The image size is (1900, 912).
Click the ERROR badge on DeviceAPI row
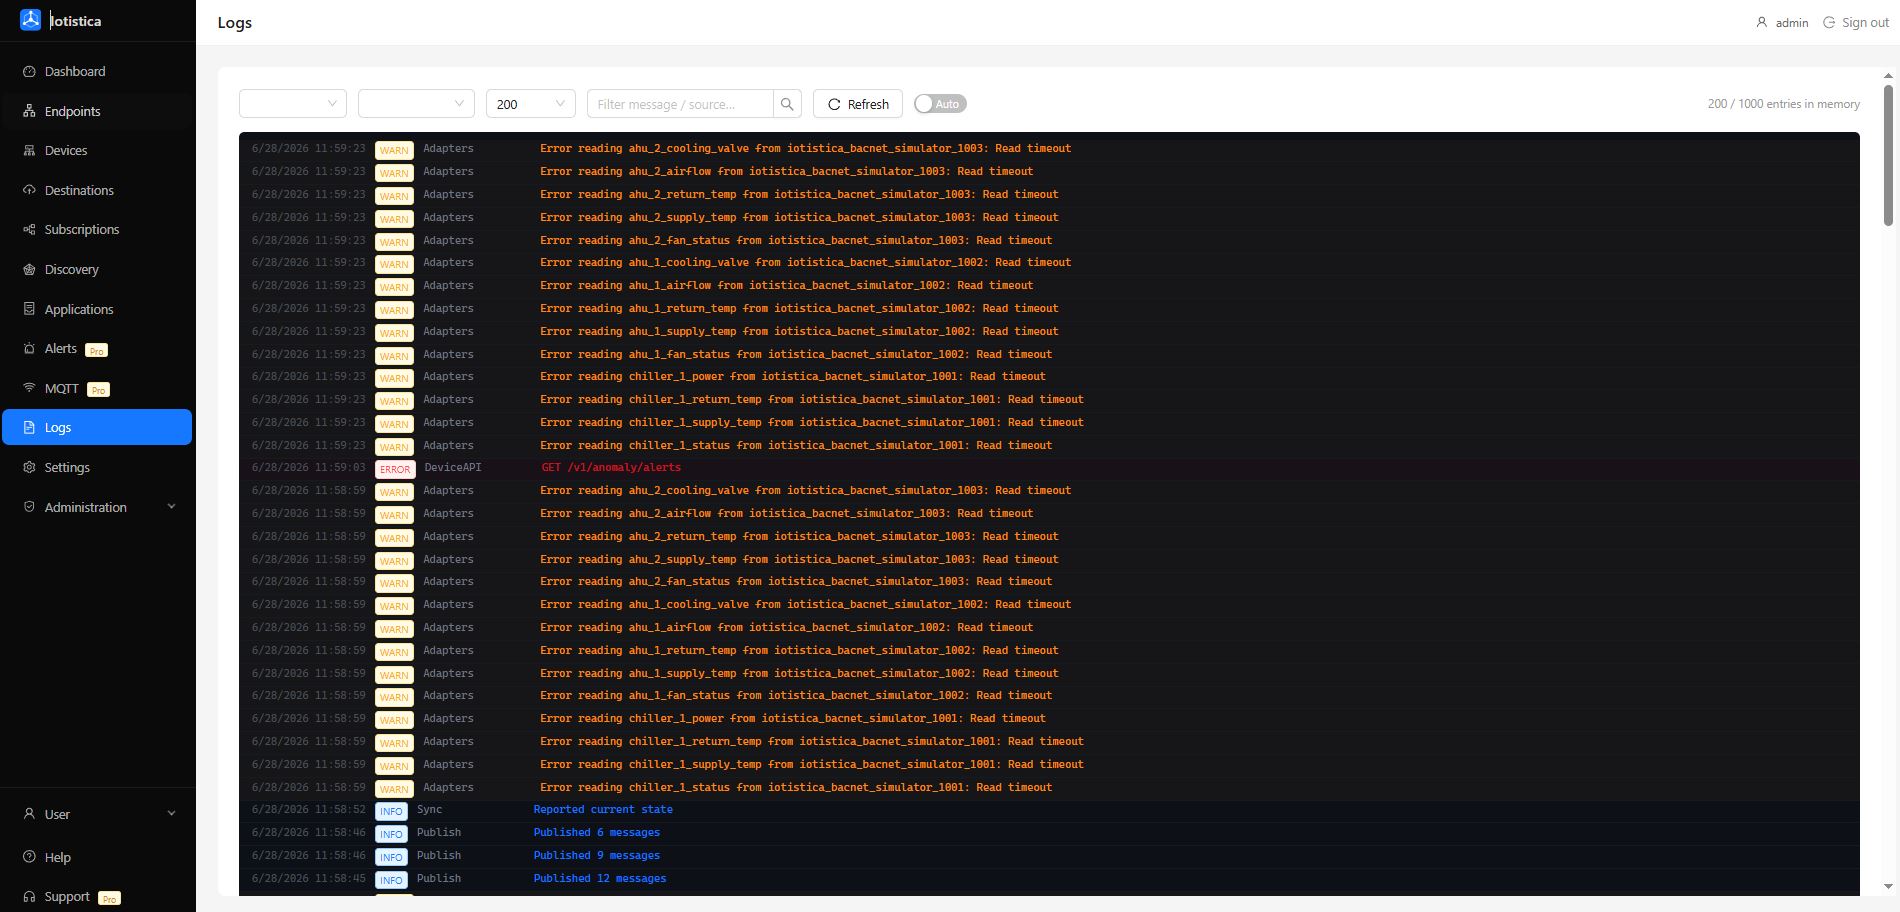pos(395,469)
